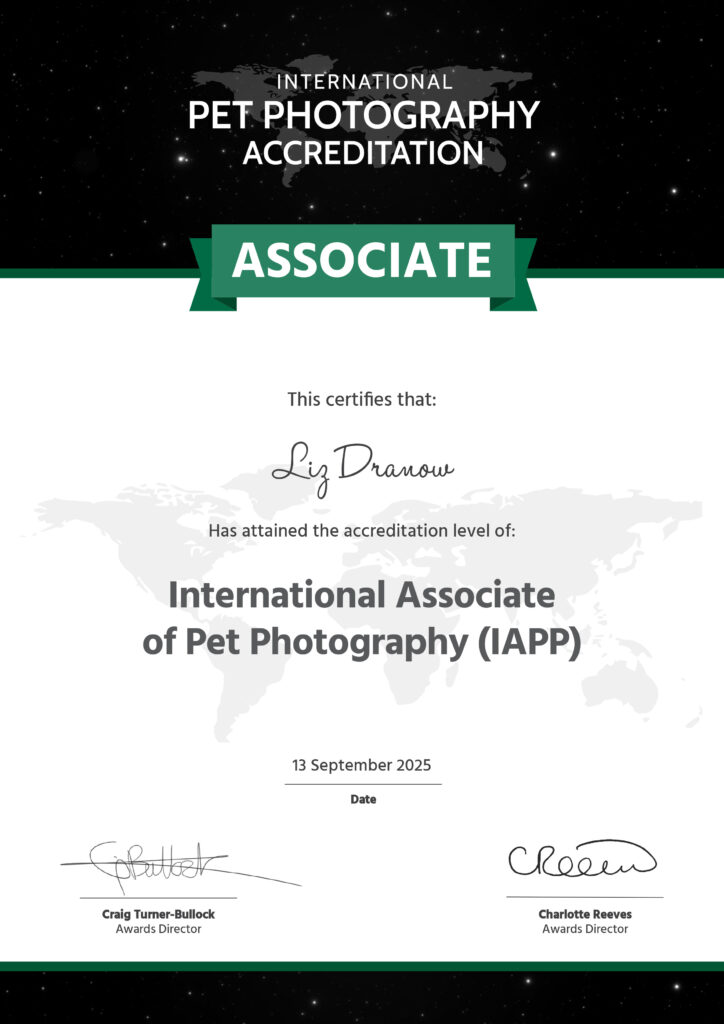Click 'Awards Director' under Charlotte Reeves
Image resolution: width=724 pixels, height=1024 pixels.
point(585,929)
